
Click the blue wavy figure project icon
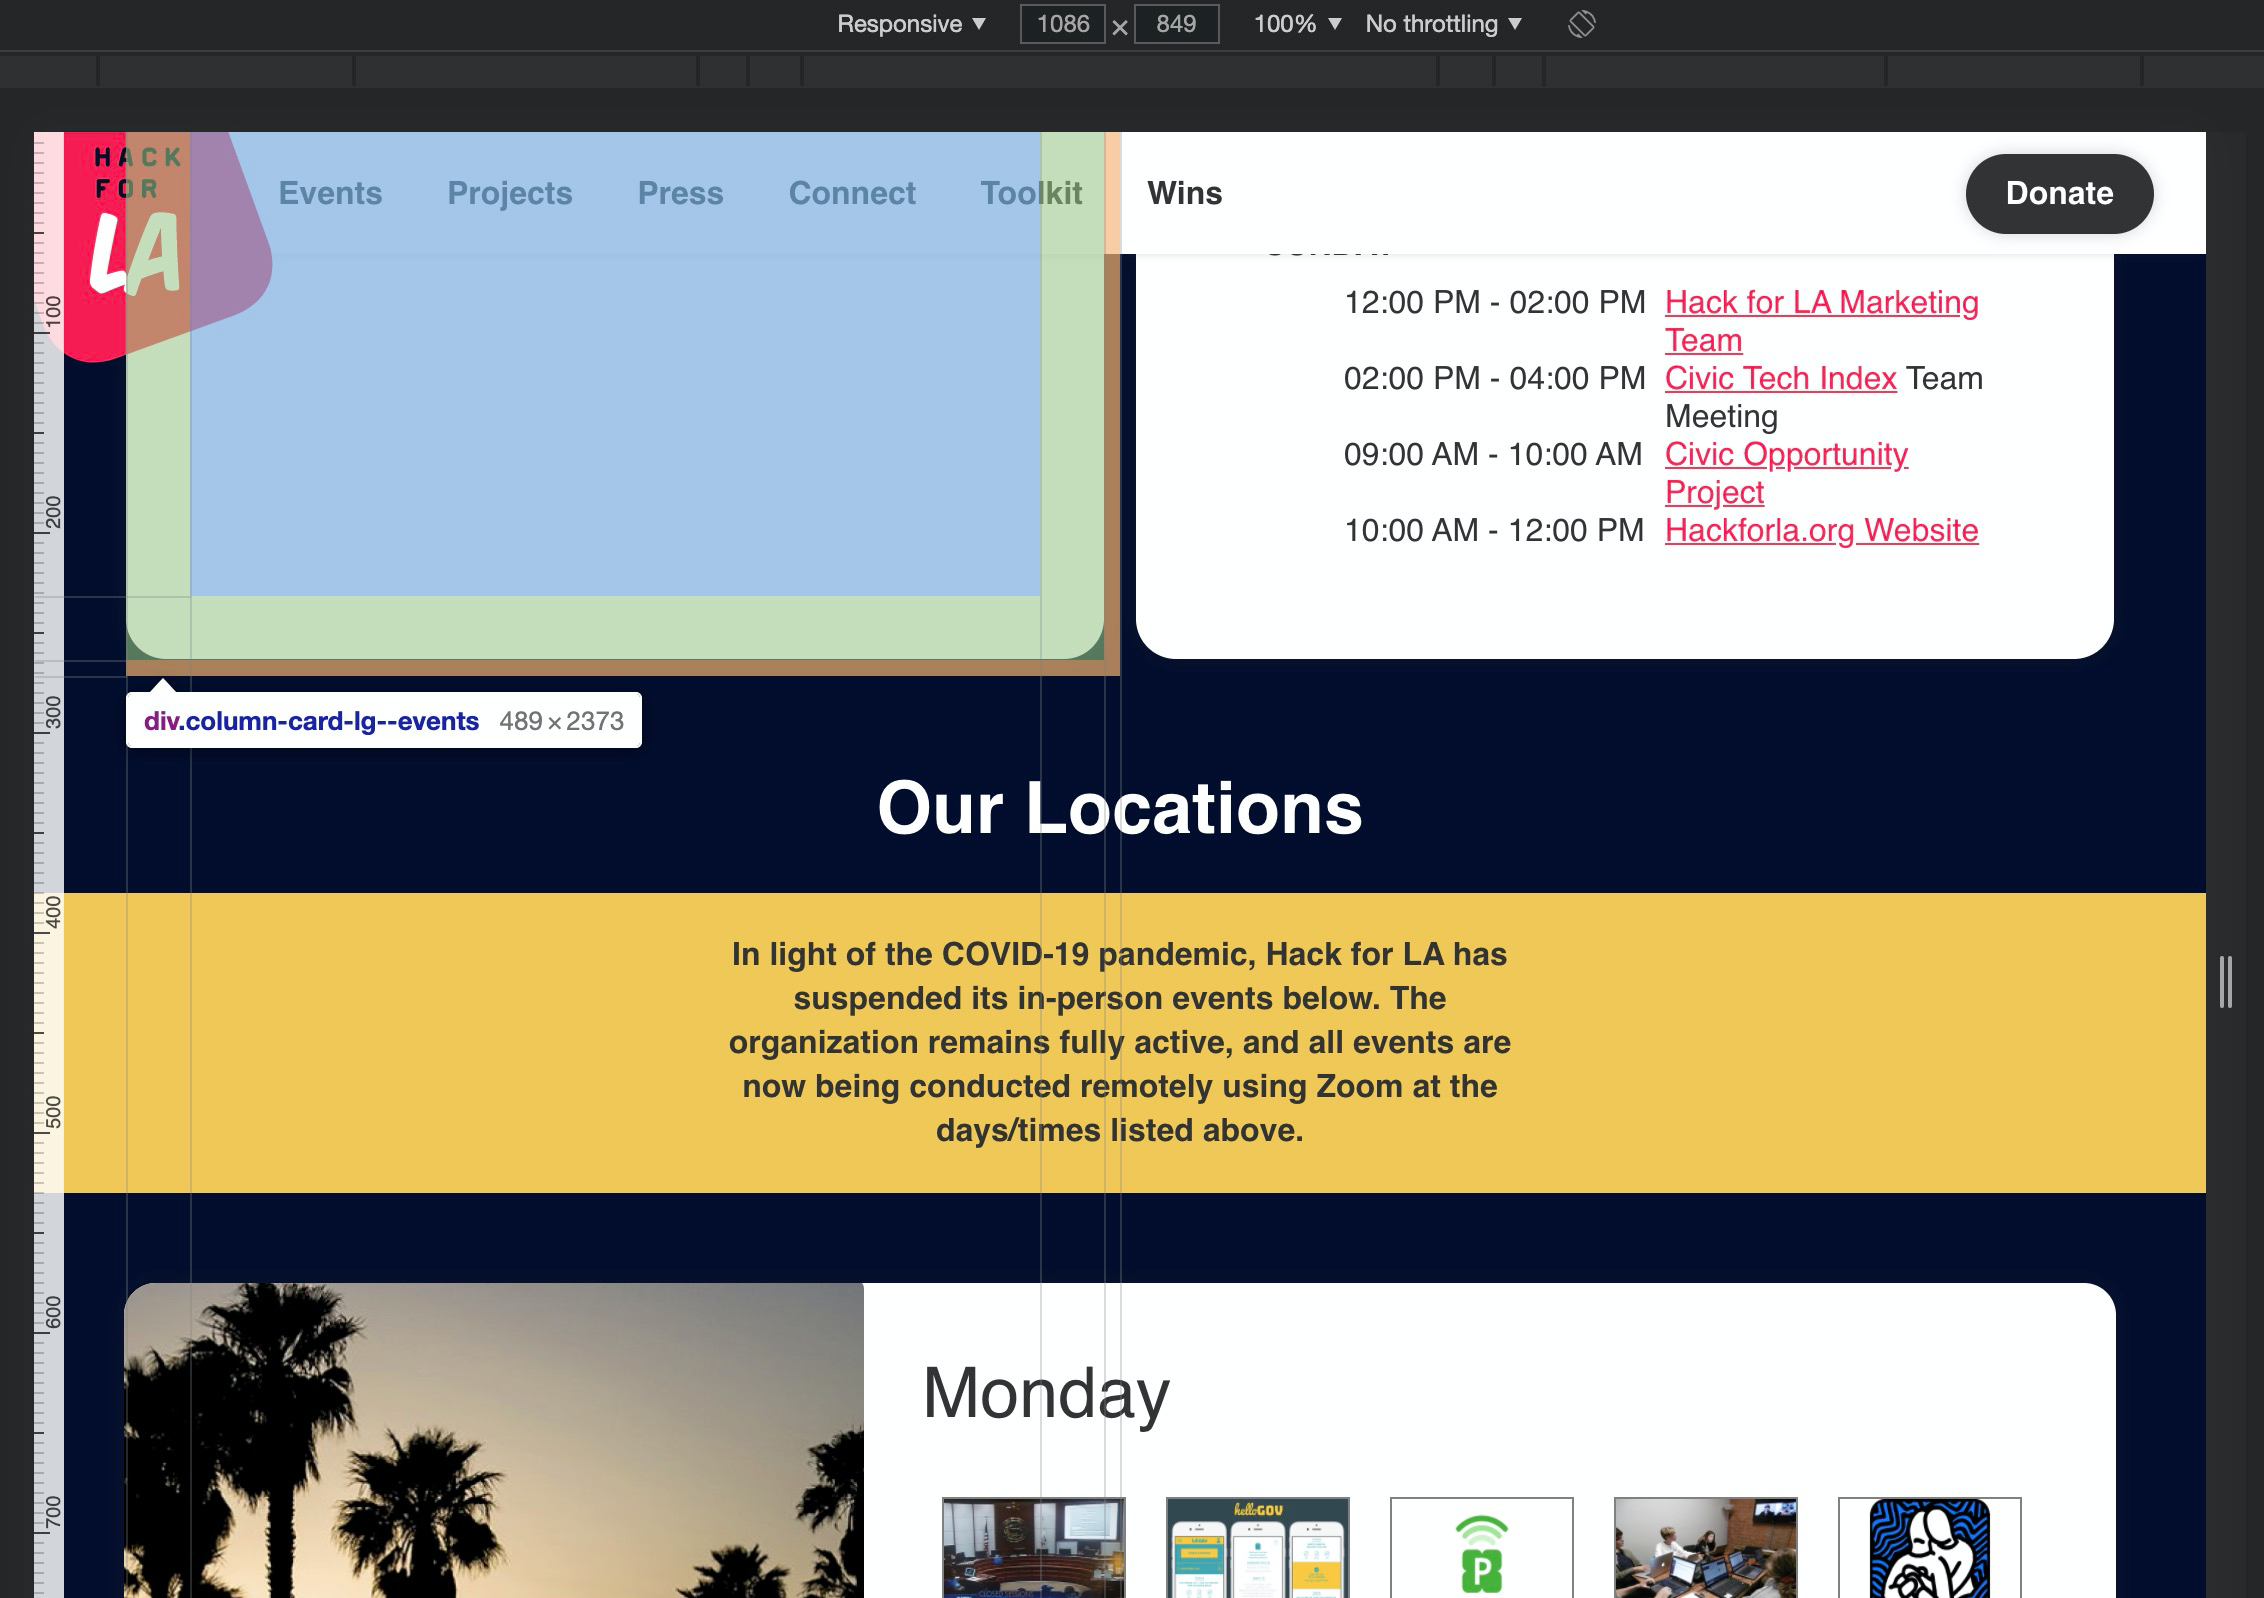pos(1929,1548)
